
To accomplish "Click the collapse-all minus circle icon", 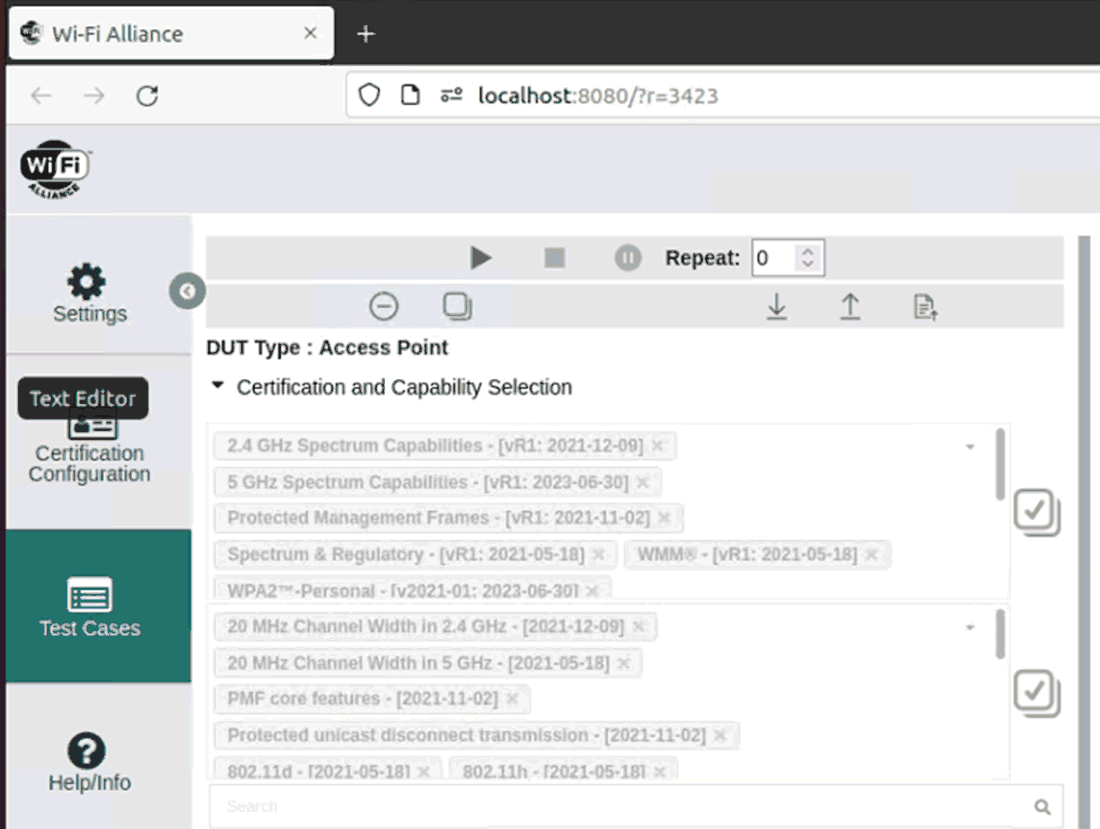I will coord(384,306).
